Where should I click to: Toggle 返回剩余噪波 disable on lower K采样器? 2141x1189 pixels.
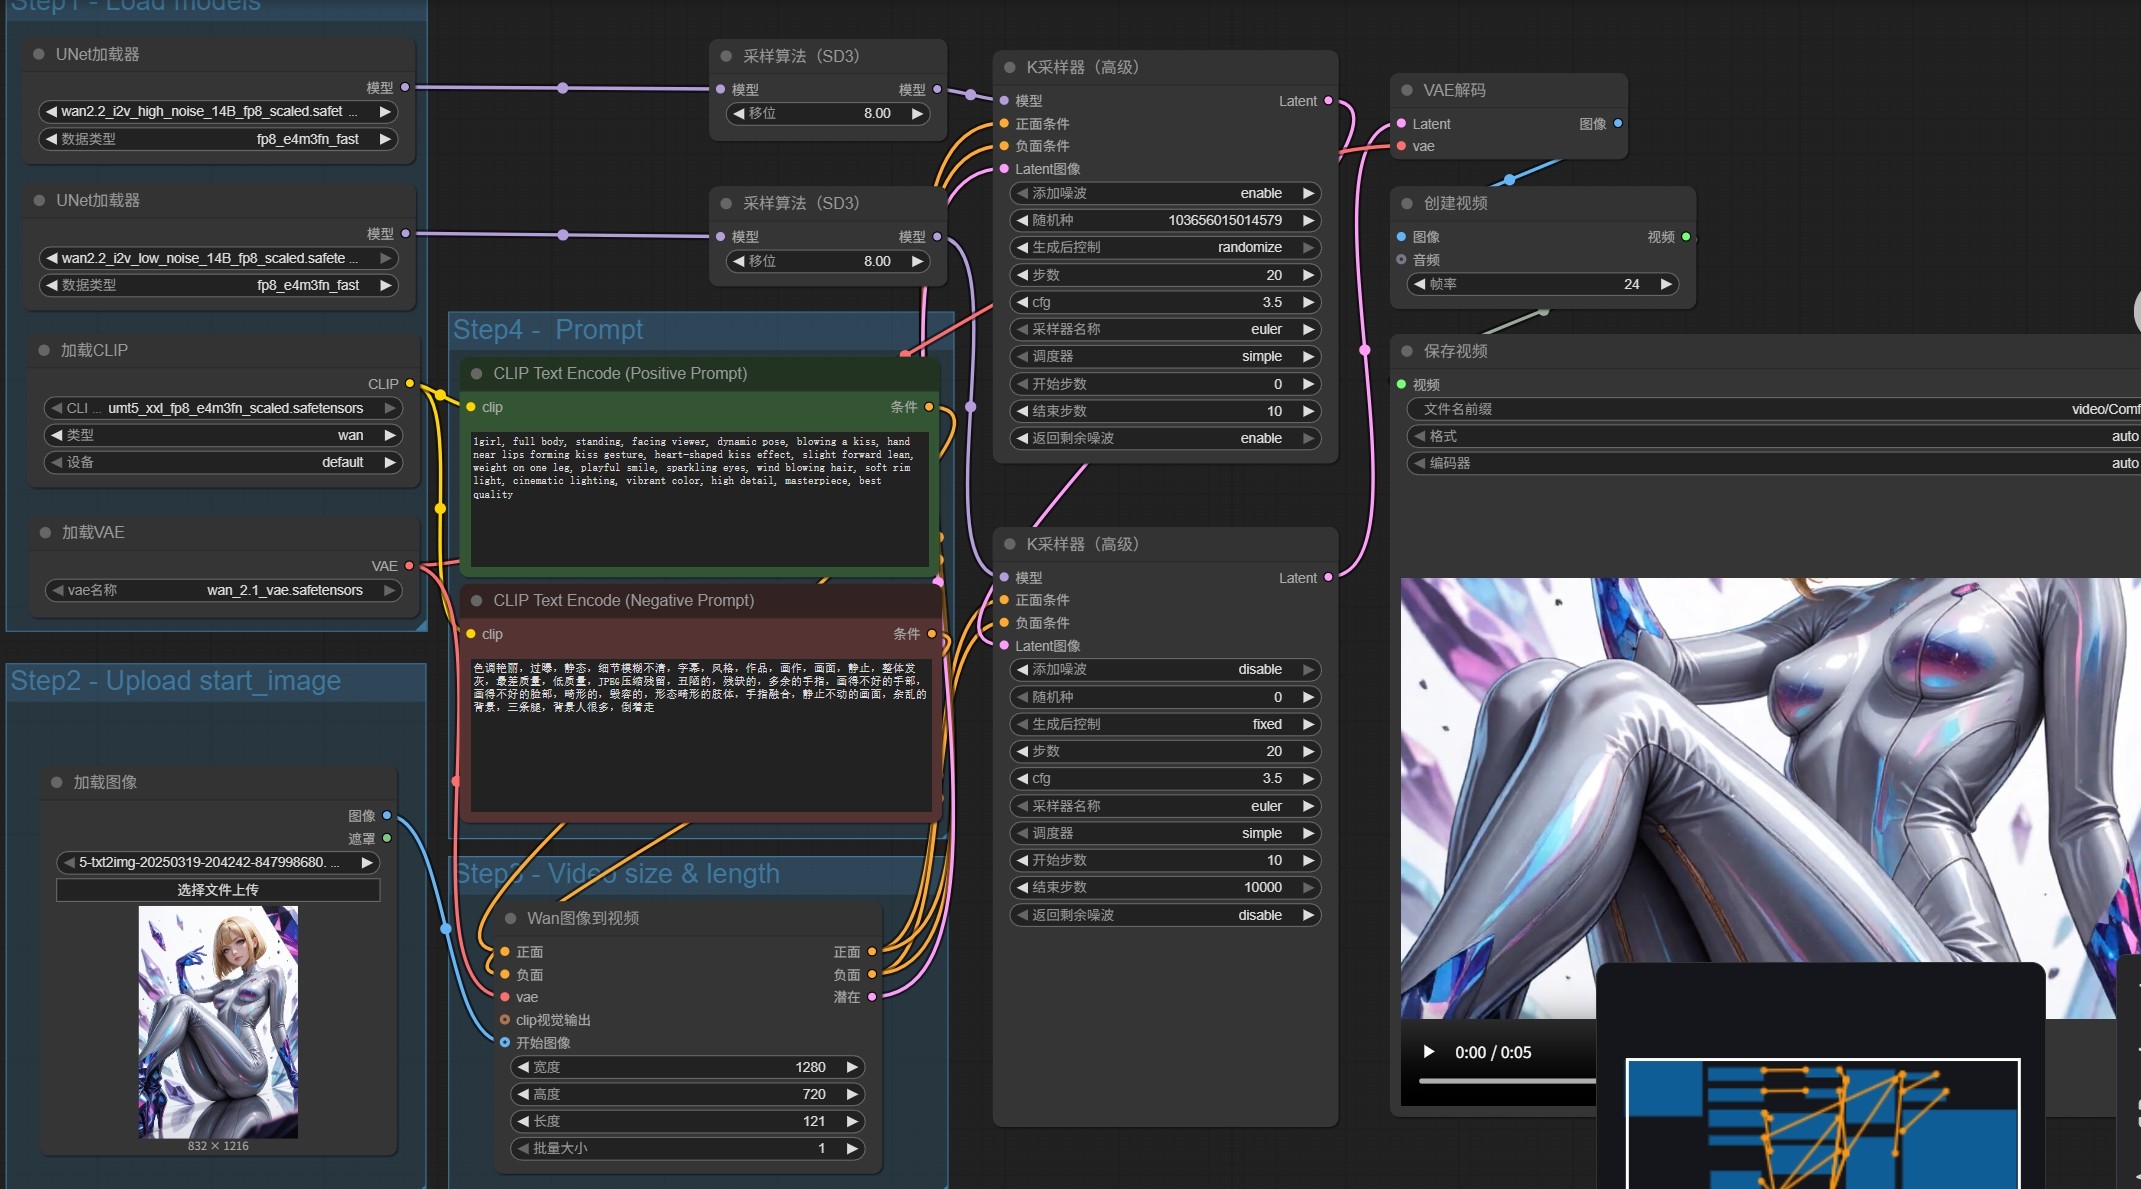click(x=1165, y=915)
